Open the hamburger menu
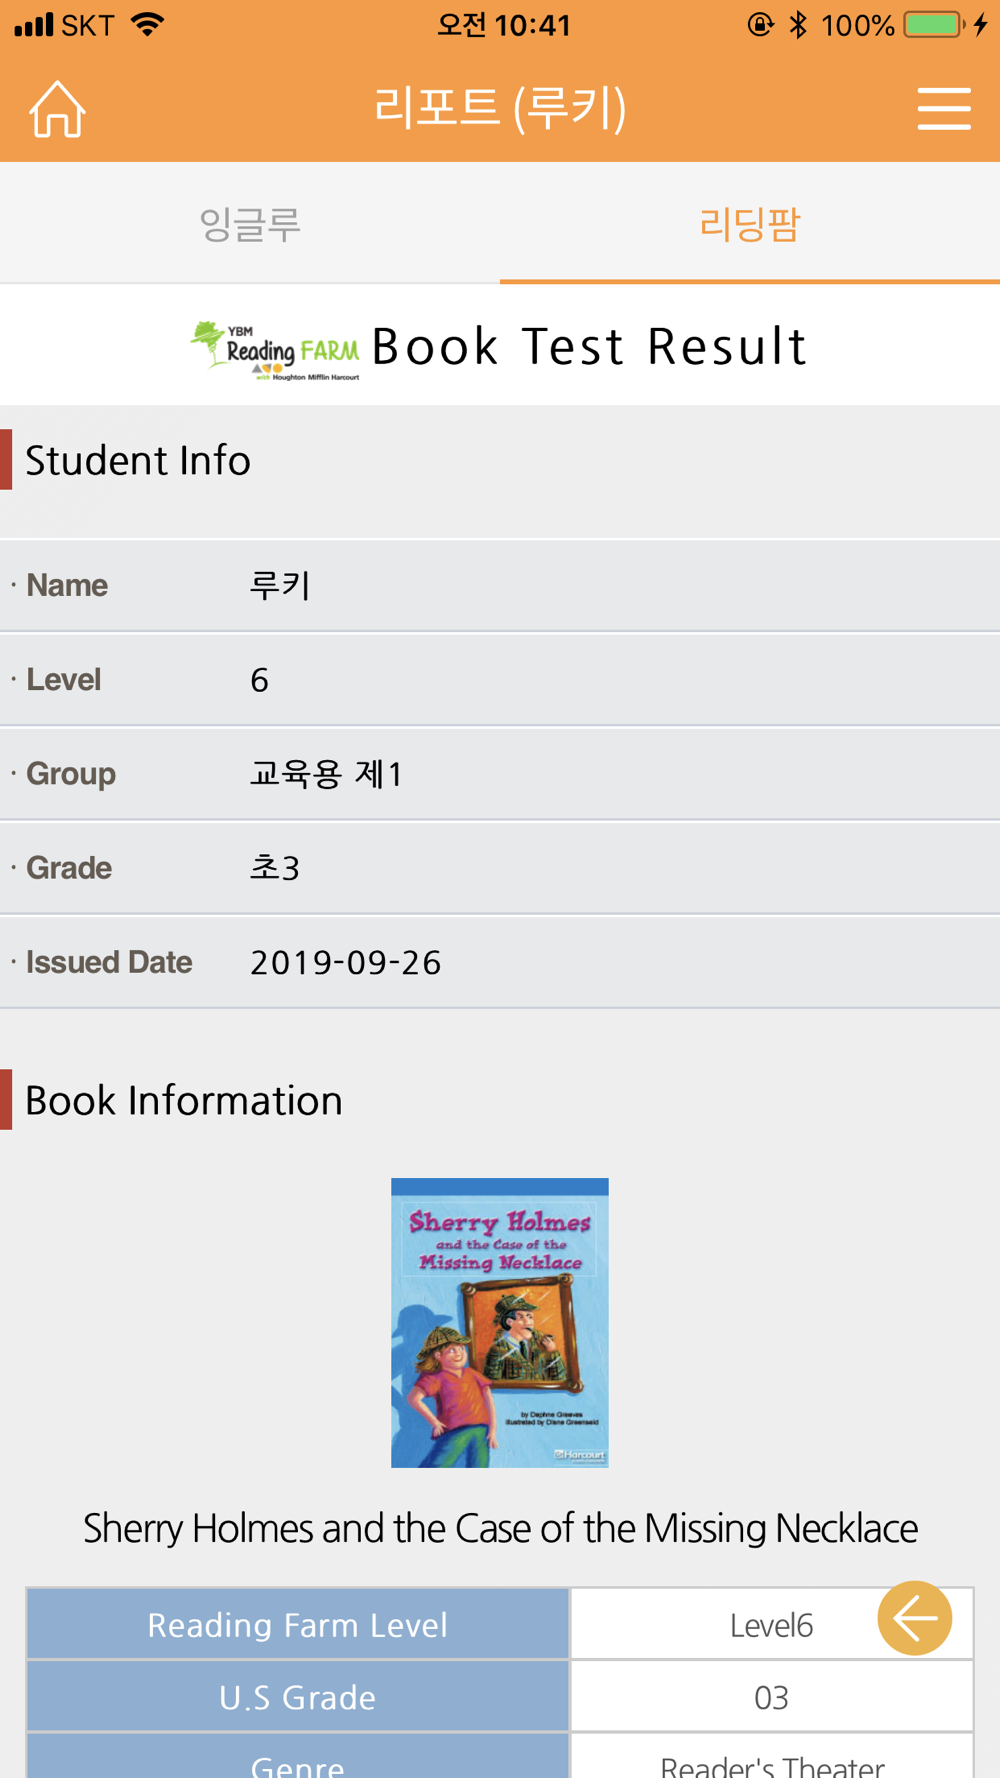 (944, 108)
